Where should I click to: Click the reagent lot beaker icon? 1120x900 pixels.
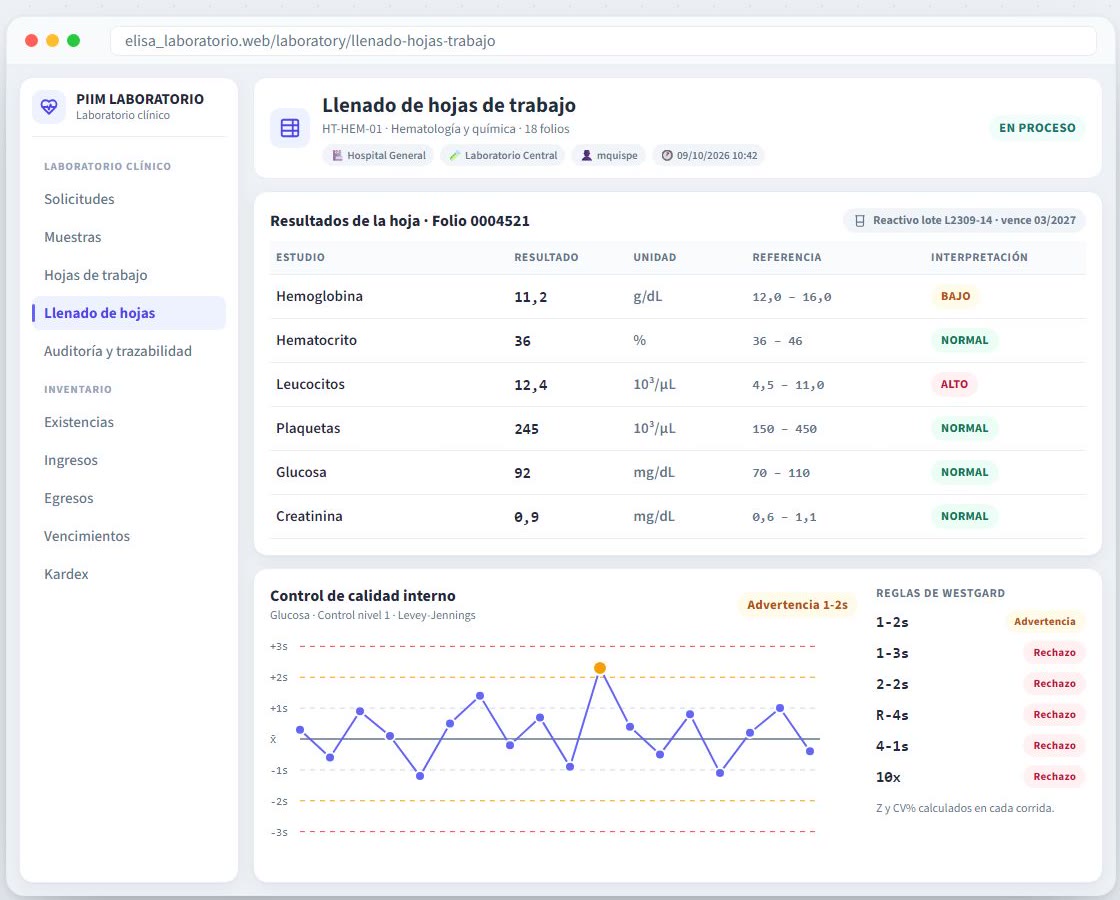pos(860,221)
